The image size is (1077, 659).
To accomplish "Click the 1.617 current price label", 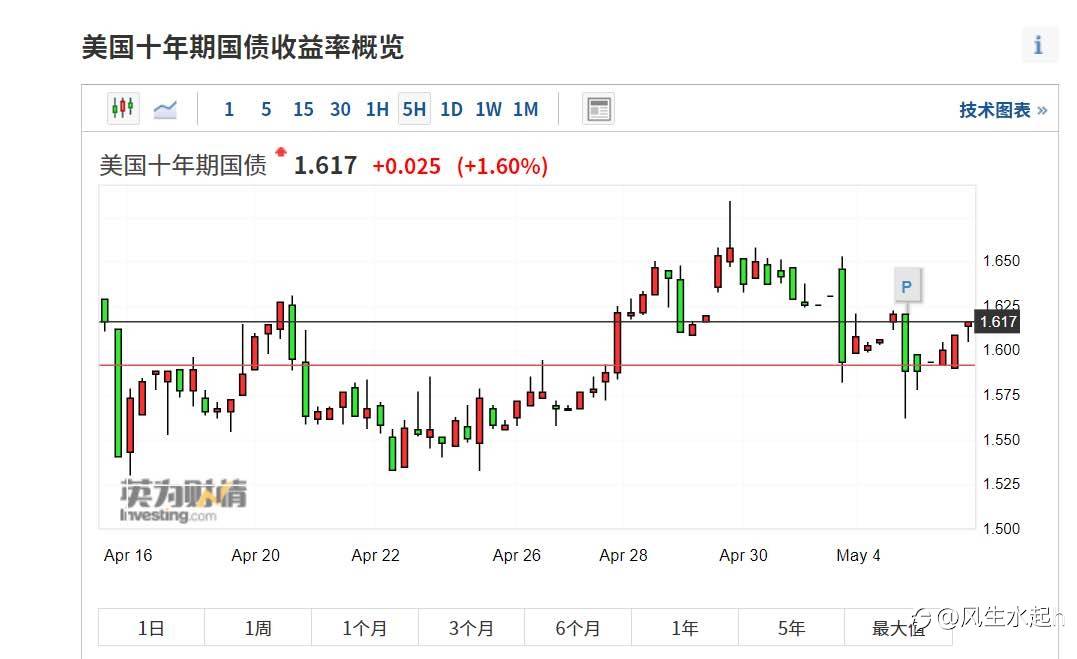I will [x=998, y=321].
